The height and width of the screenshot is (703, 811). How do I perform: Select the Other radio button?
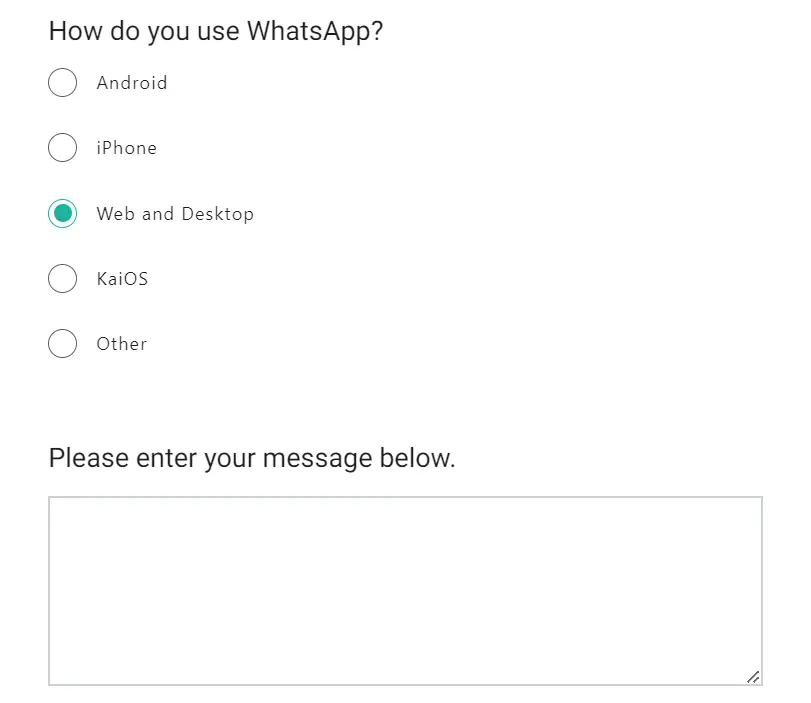pyautogui.click(x=62, y=343)
